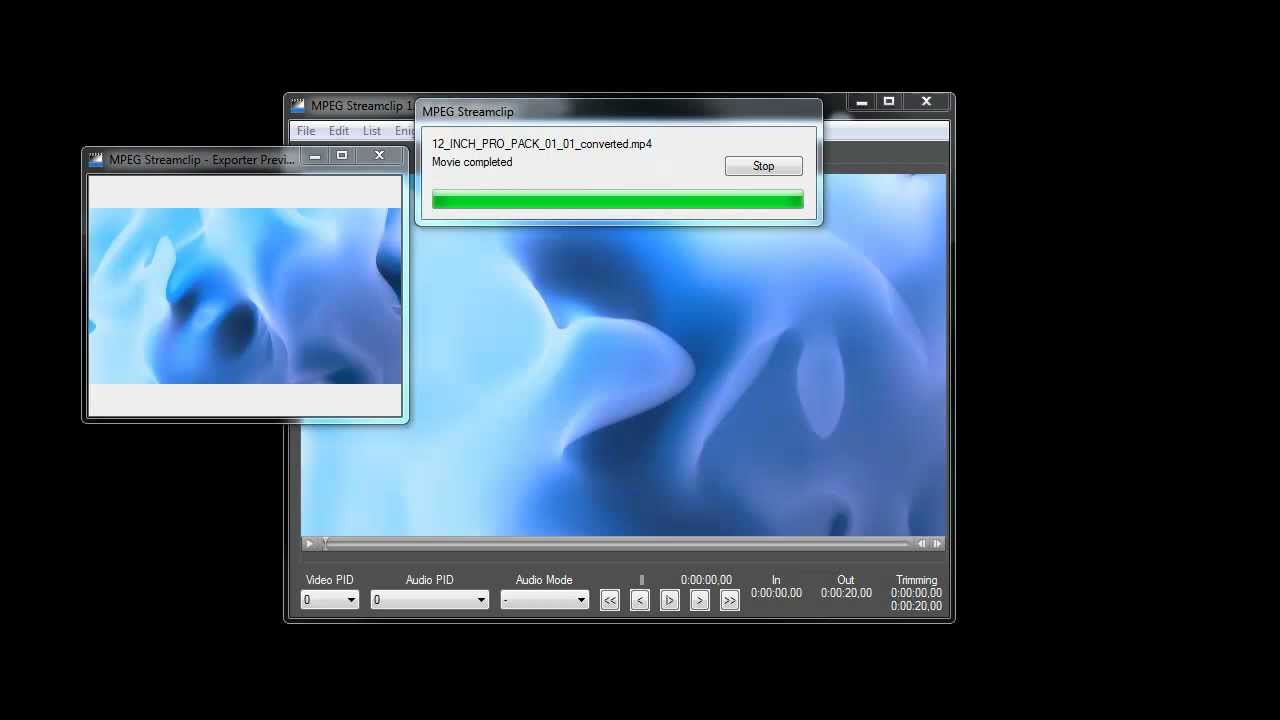Viewport: 1280px width, 720px height.
Task: Click the step-back icon at seek bar right end
Action: pos(922,544)
